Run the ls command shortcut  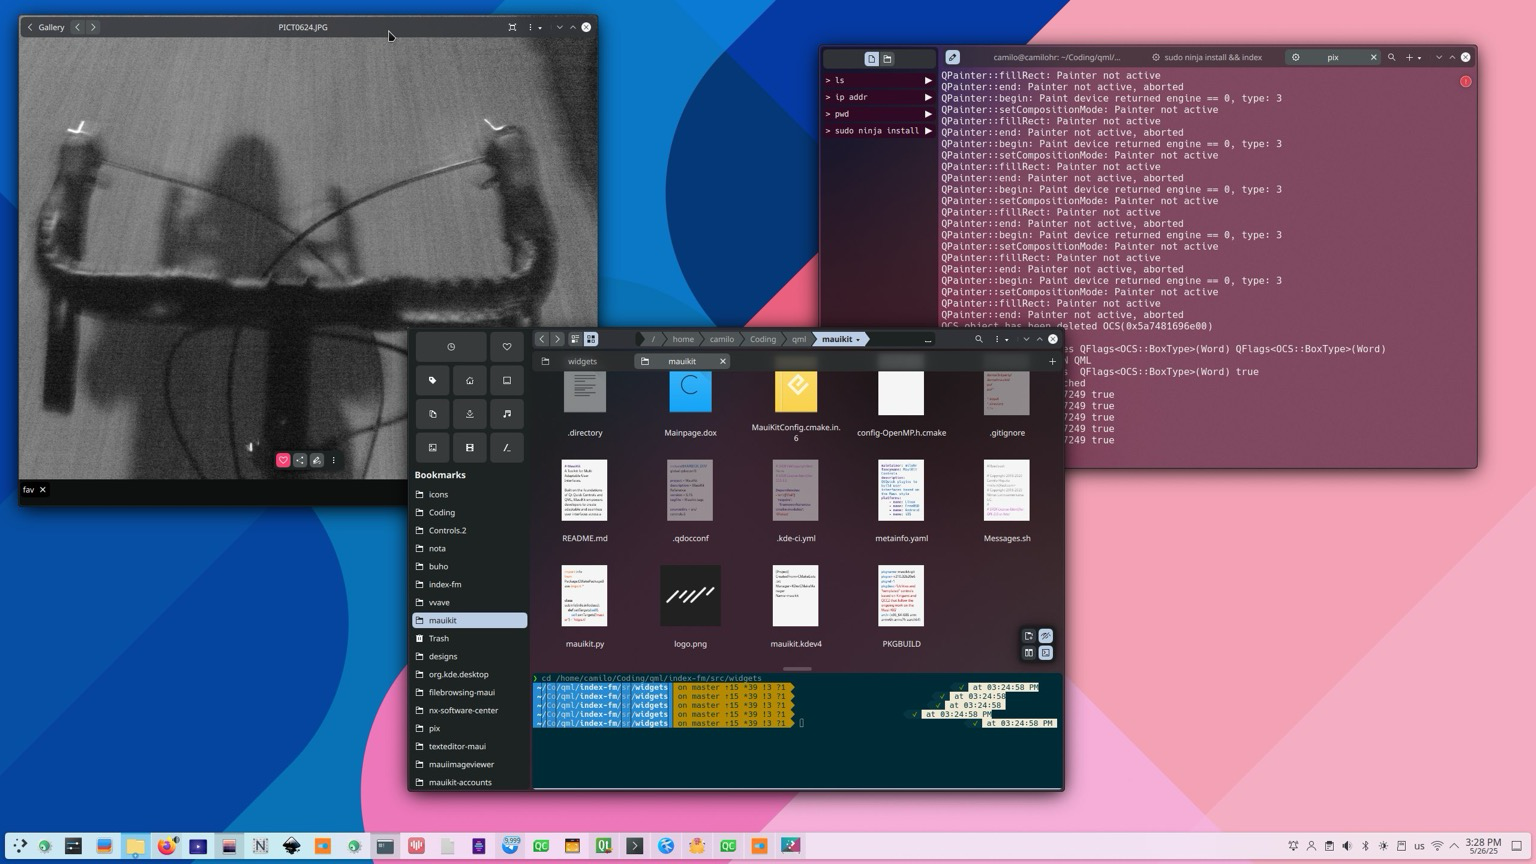[x=879, y=80]
